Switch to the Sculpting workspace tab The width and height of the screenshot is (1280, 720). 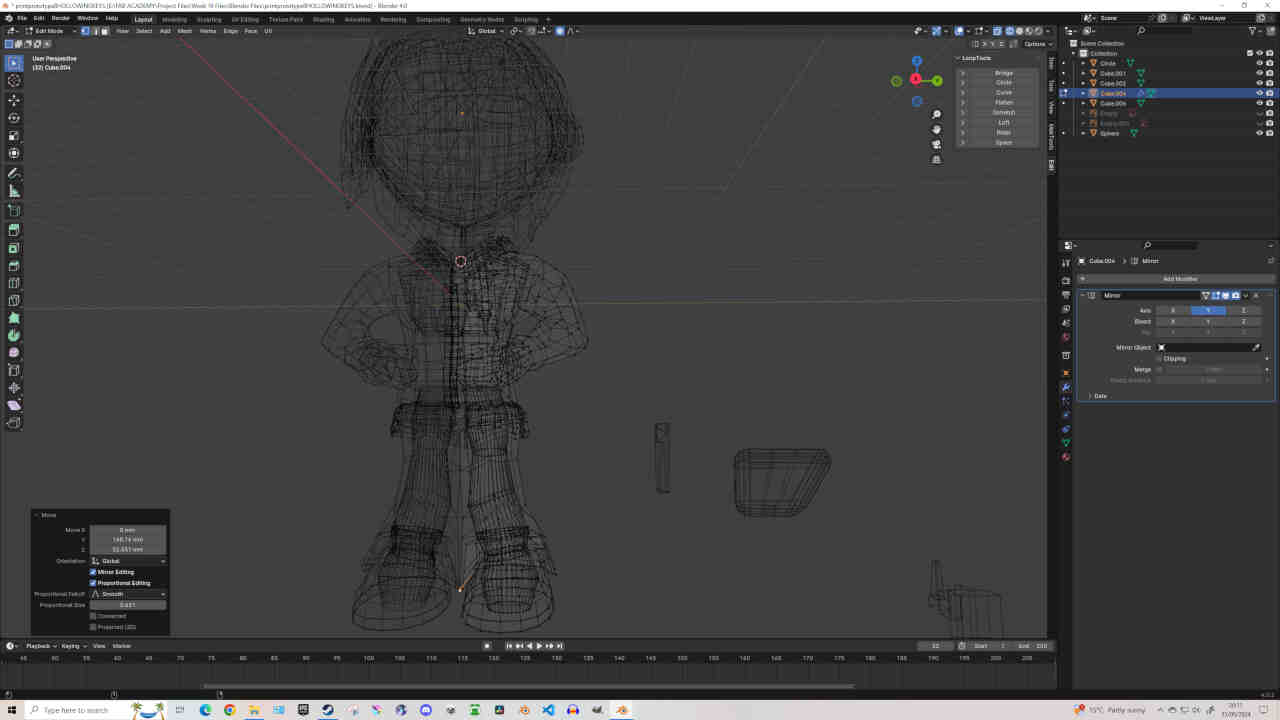coord(209,19)
